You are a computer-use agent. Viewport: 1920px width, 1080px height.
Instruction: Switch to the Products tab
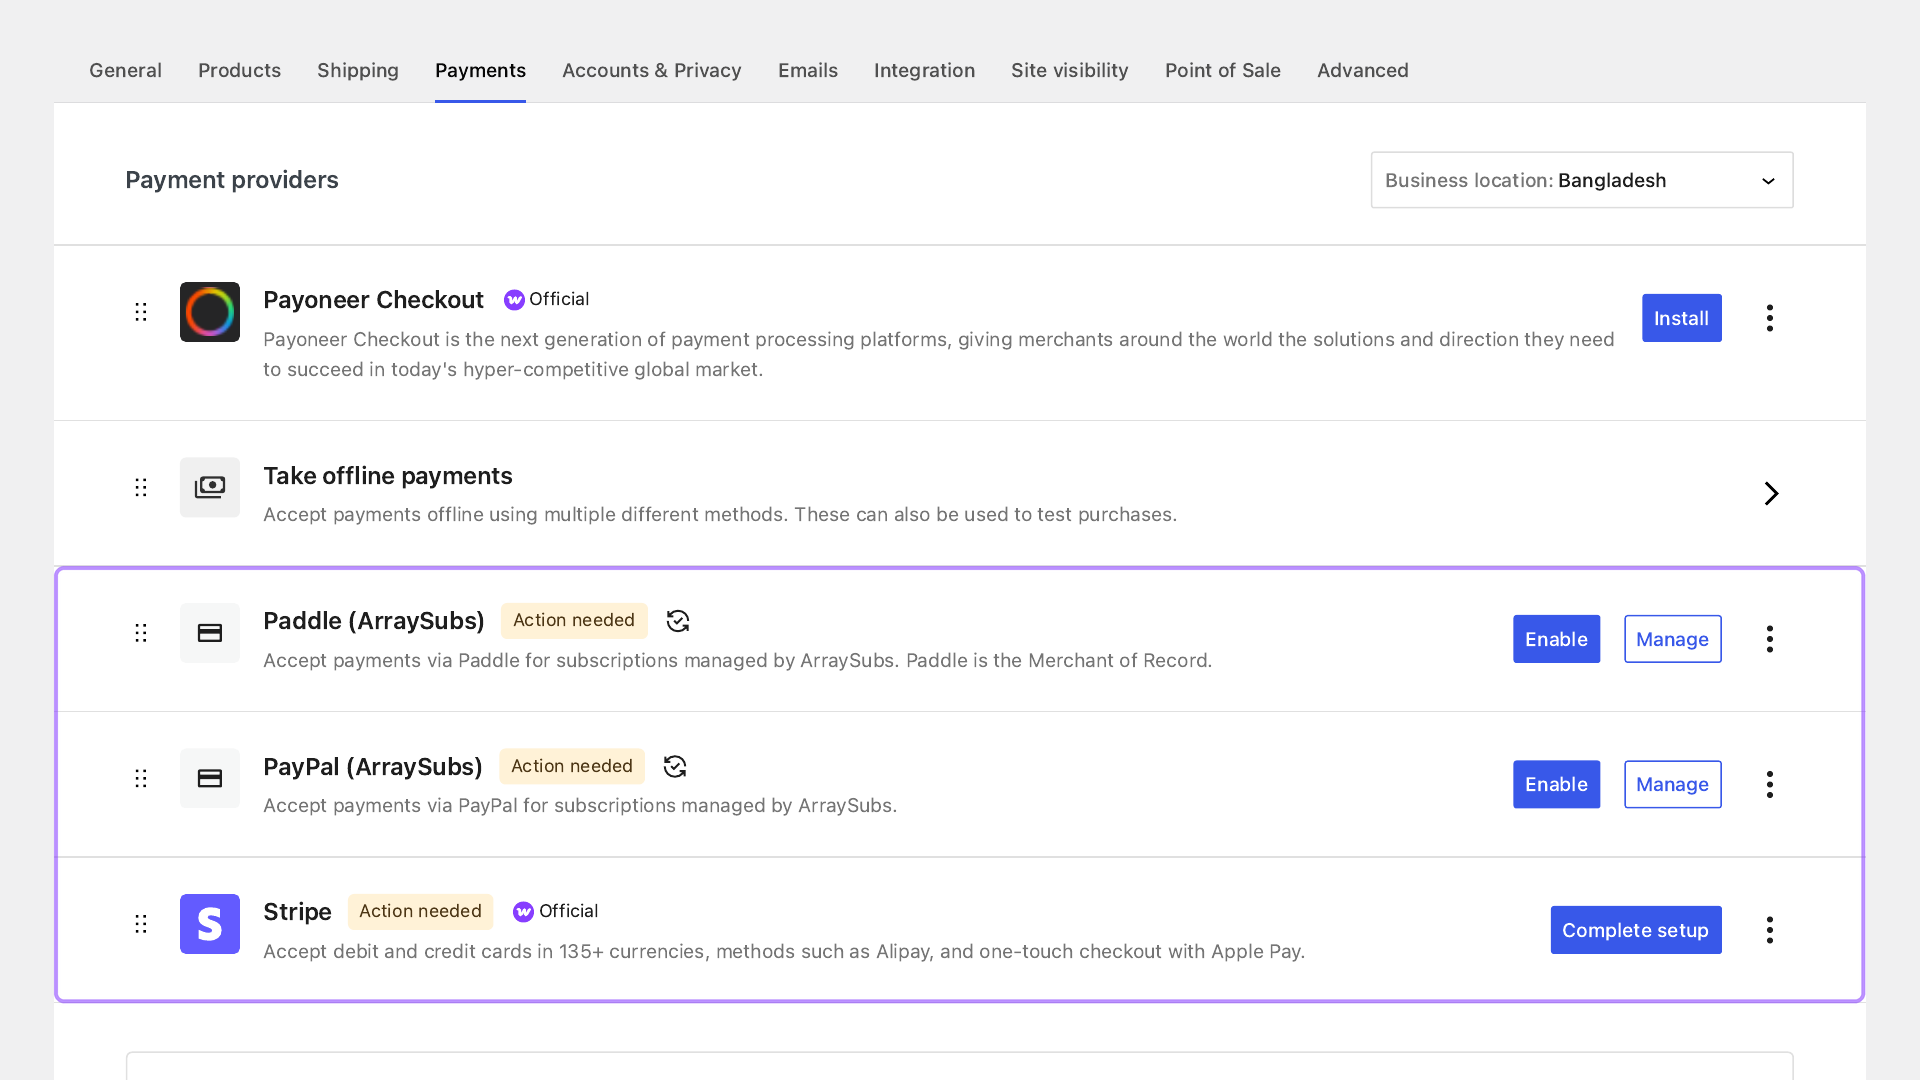(239, 70)
